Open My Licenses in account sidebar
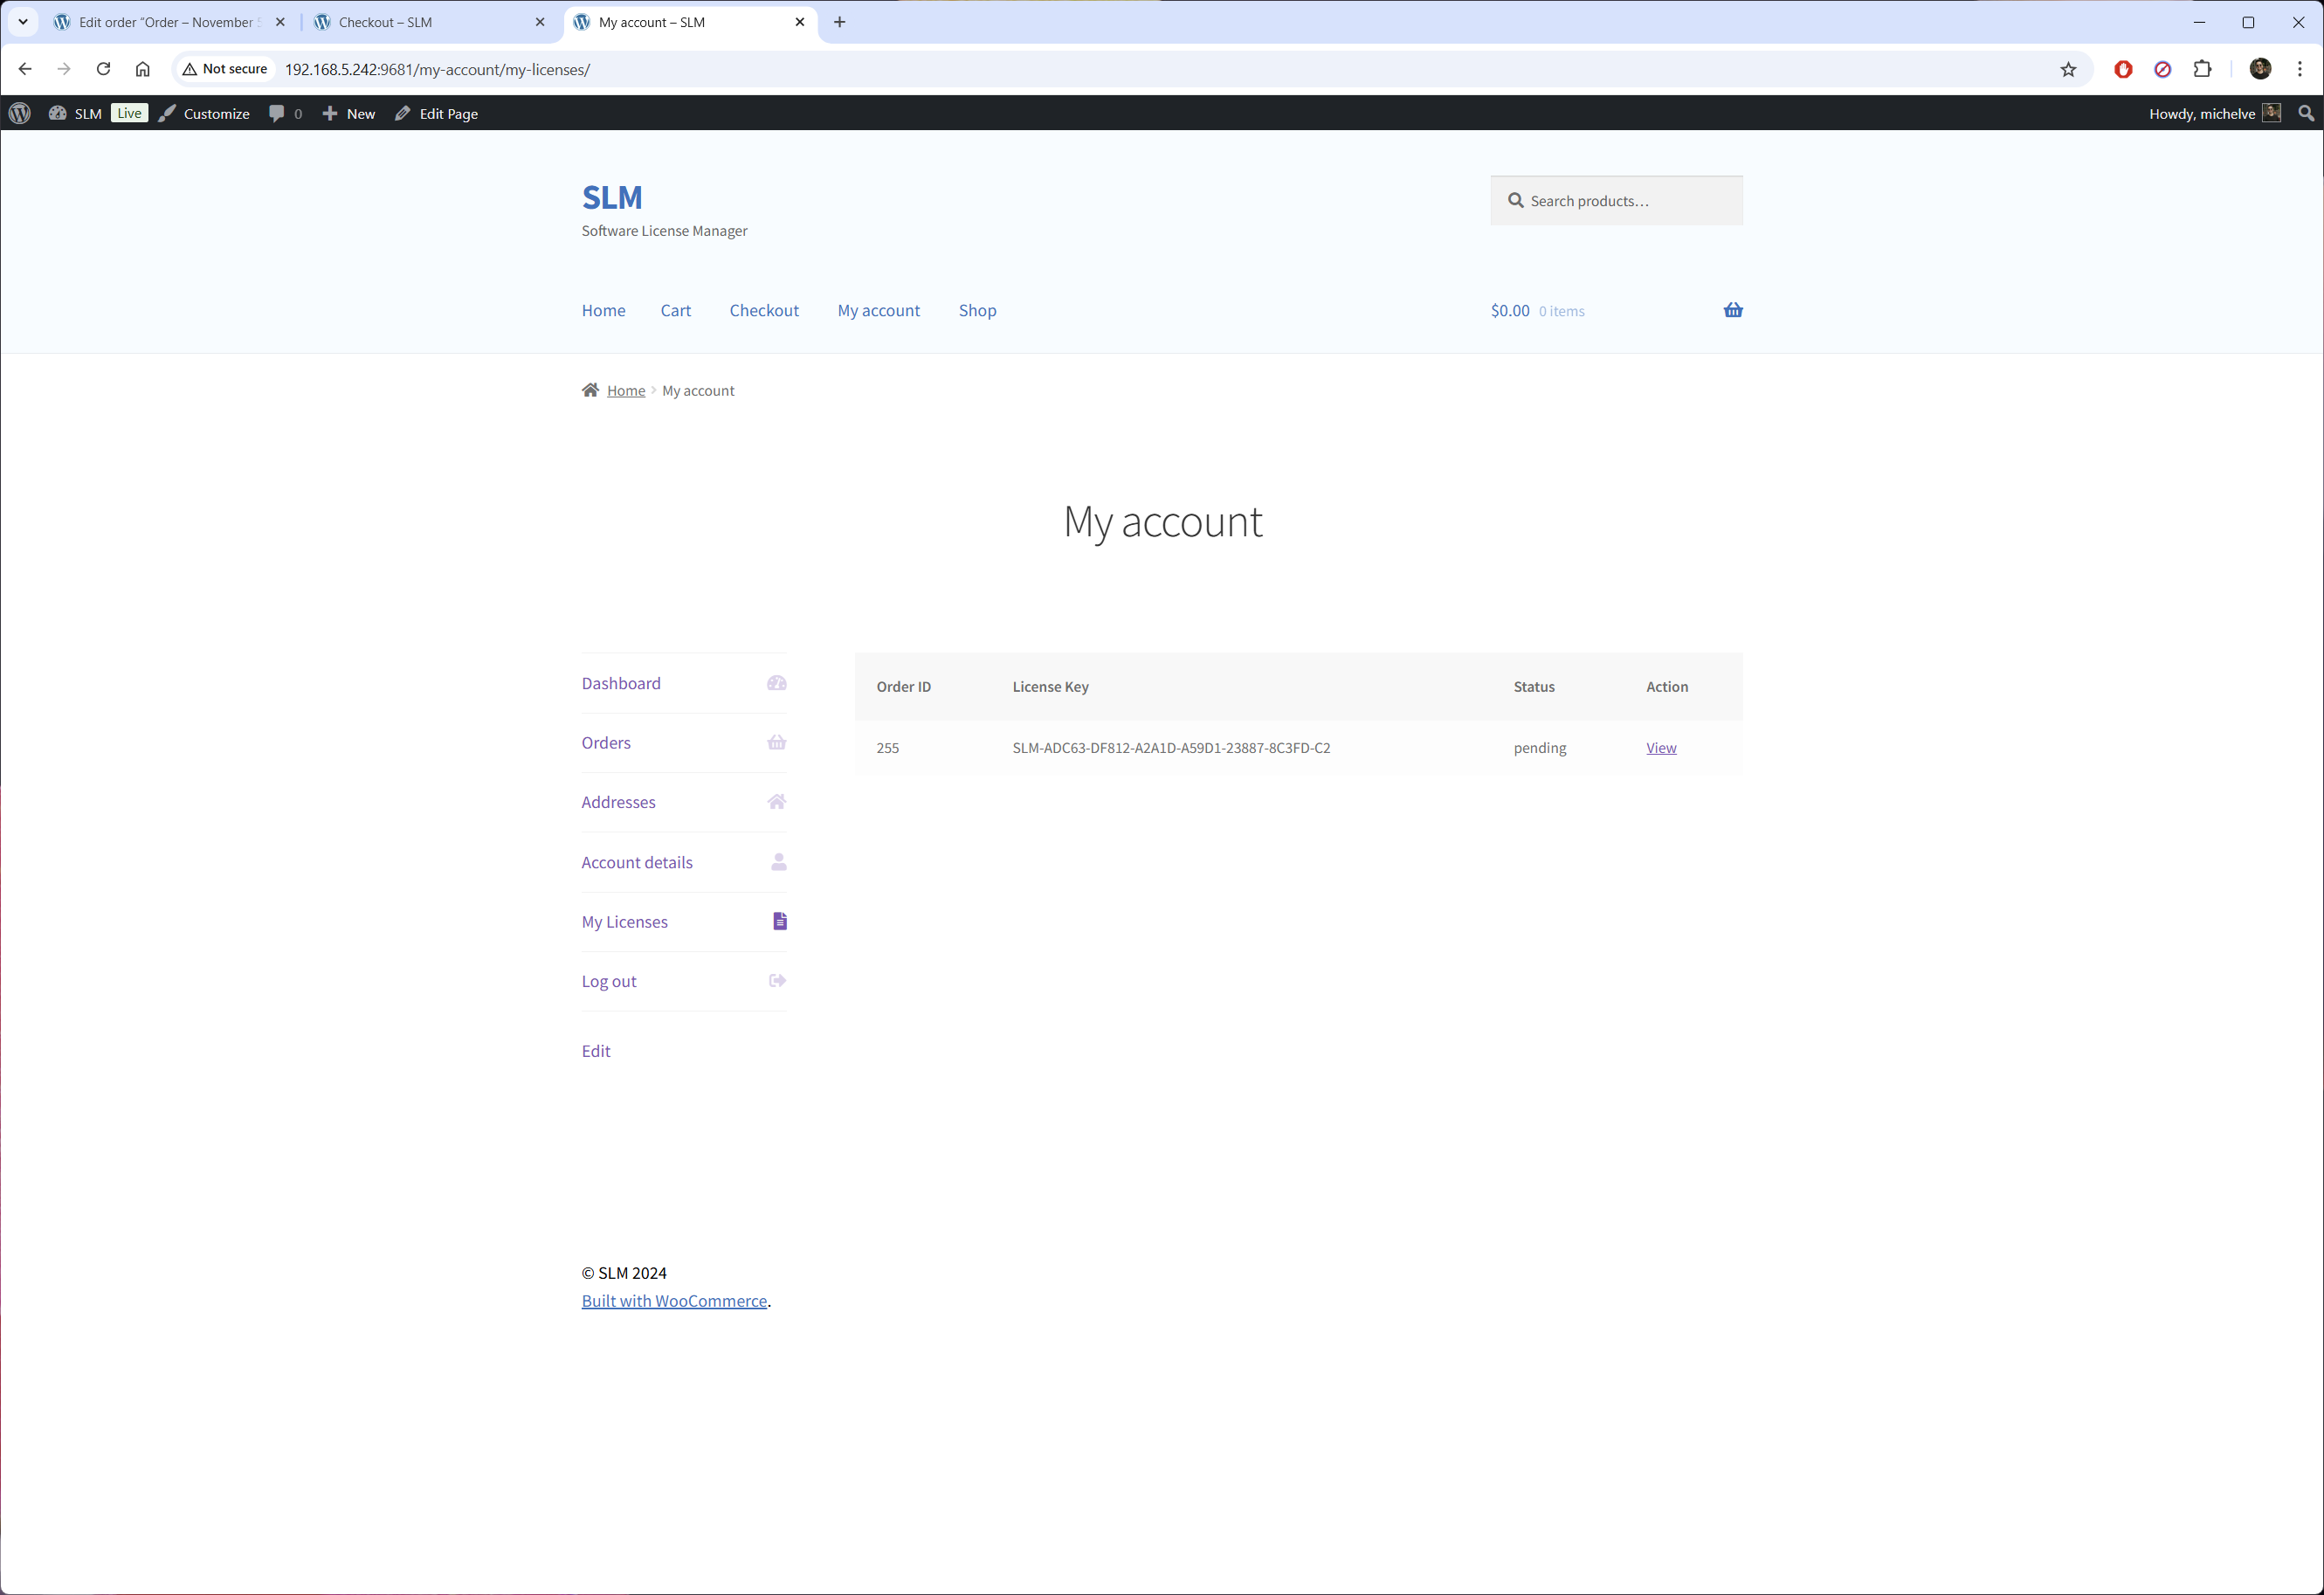The image size is (2324, 1595). (x=624, y=921)
